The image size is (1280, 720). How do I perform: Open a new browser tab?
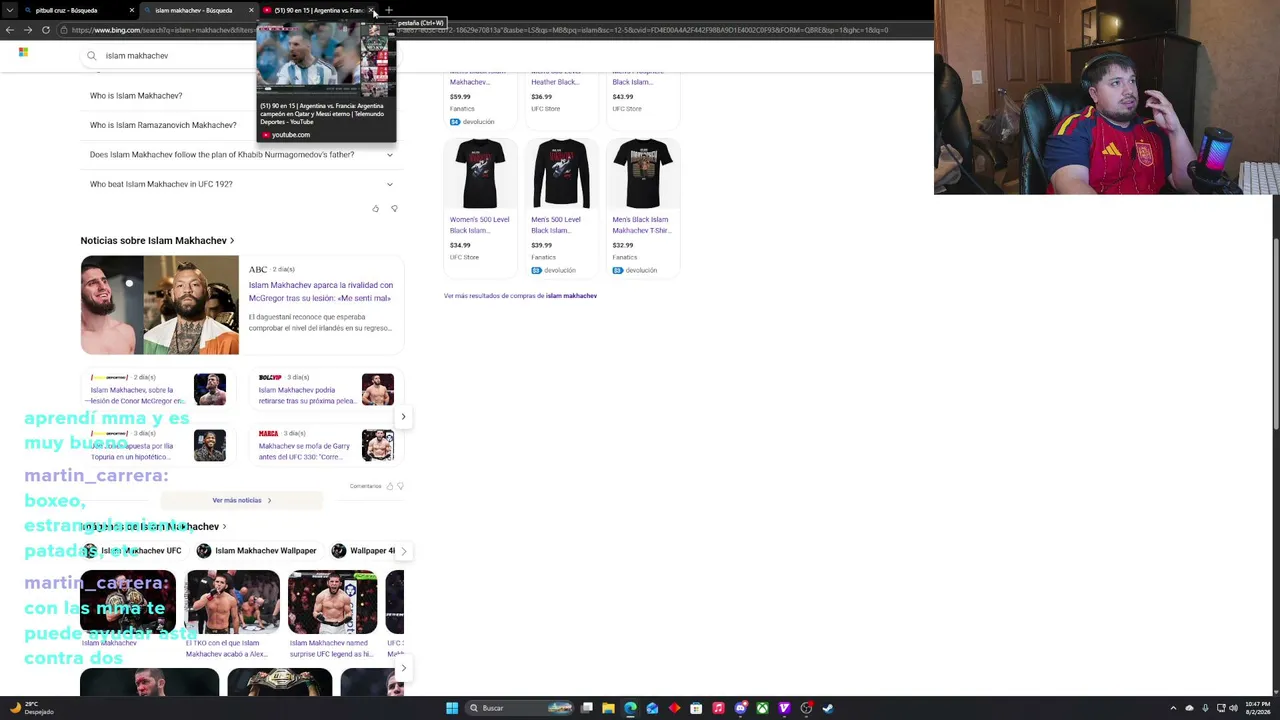point(389,10)
